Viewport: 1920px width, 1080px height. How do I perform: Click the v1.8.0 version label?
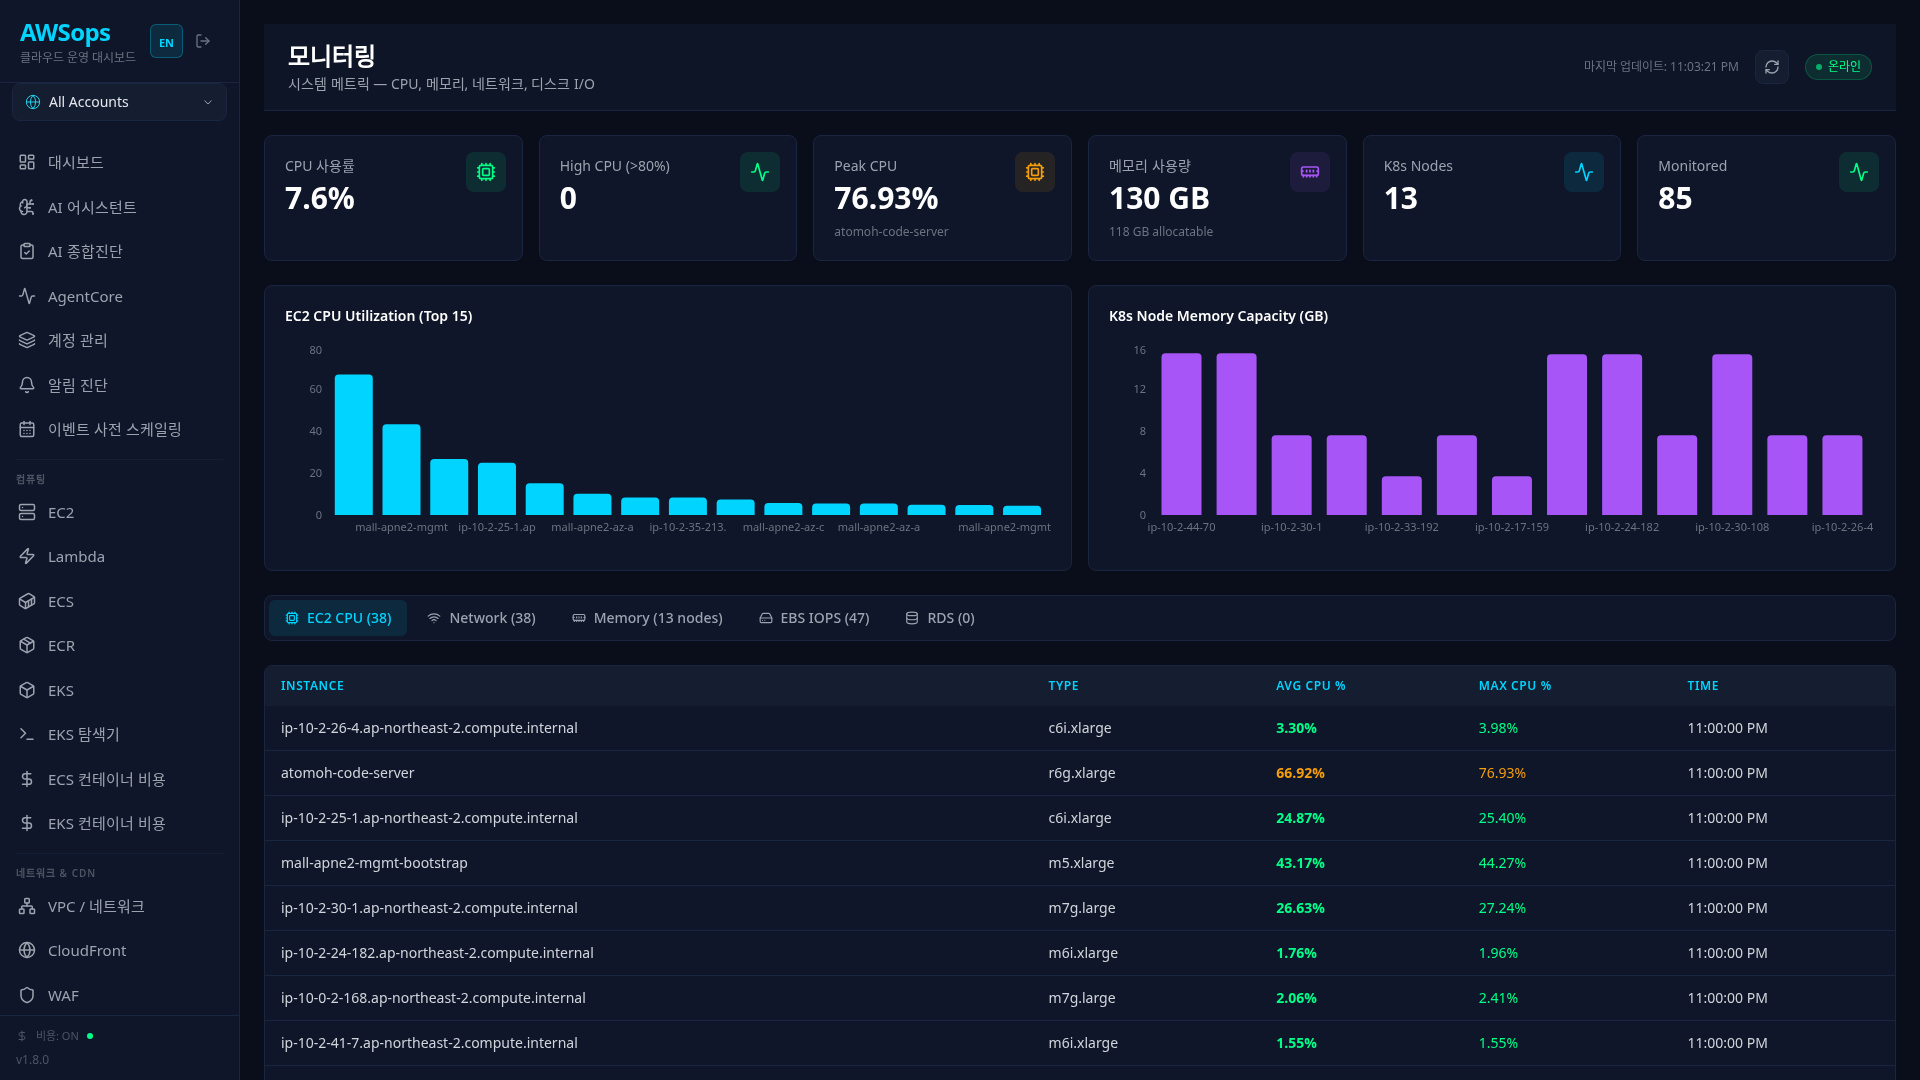(x=32, y=1060)
